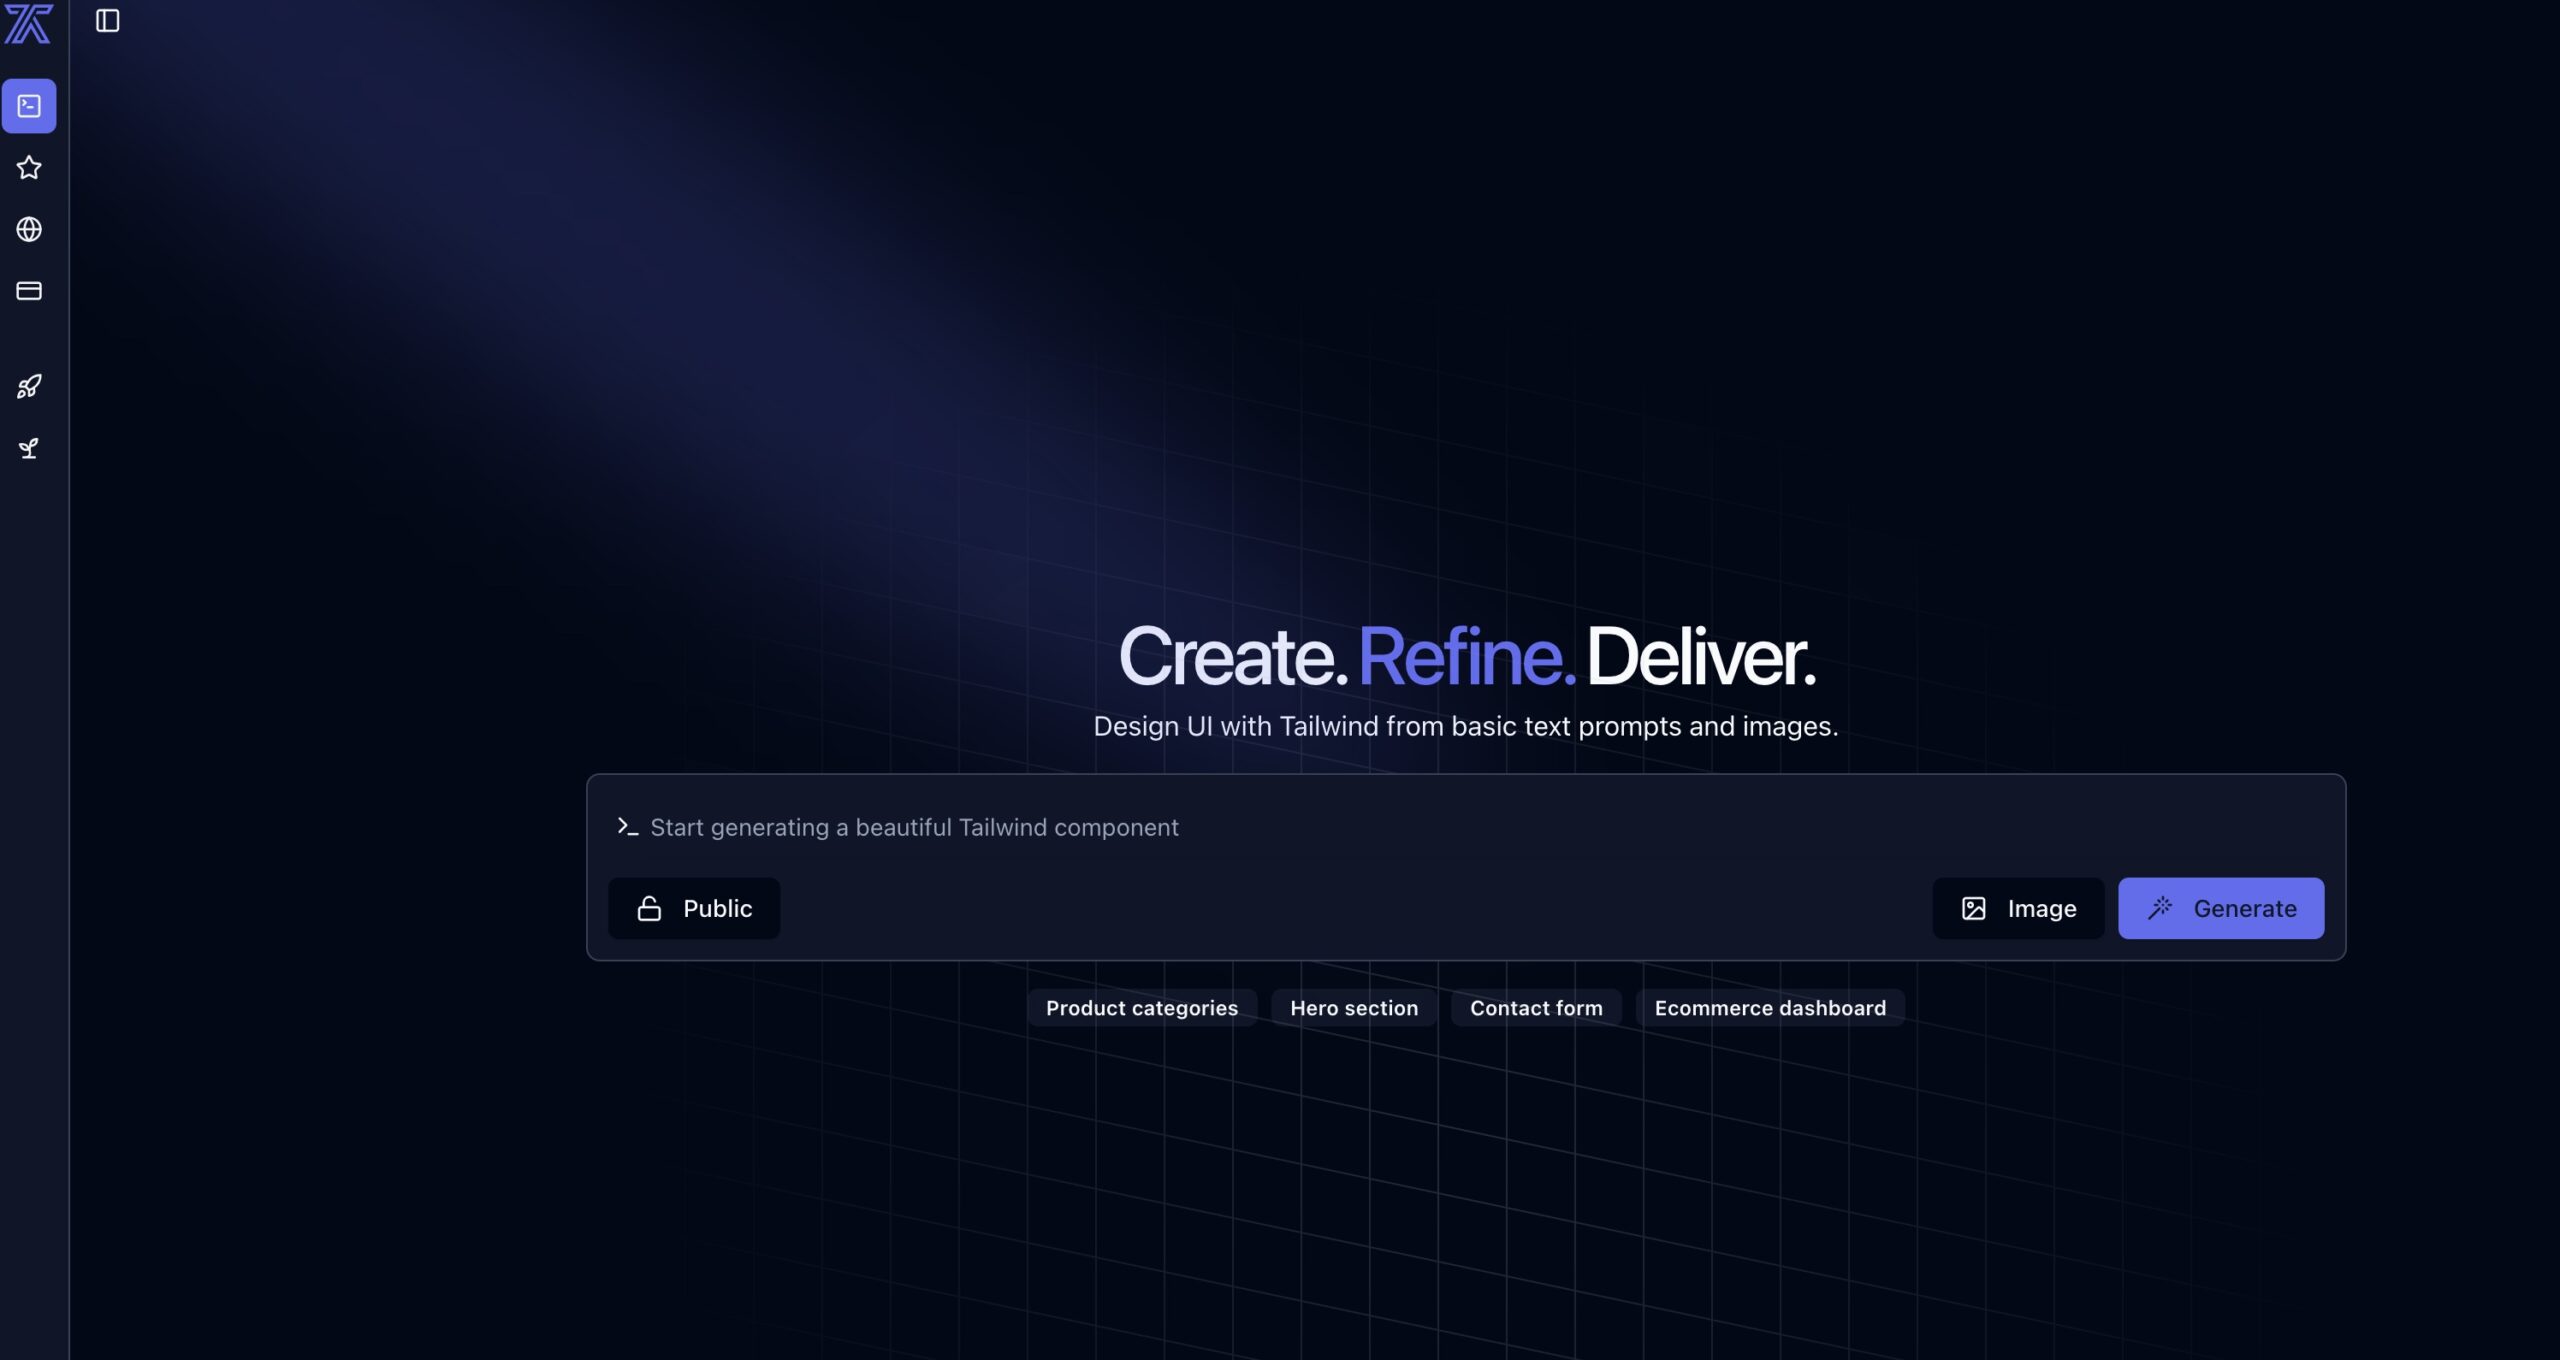Click the picture icon on Image button
Viewport: 2560px width, 1360px height.
pyautogui.click(x=1973, y=908)
